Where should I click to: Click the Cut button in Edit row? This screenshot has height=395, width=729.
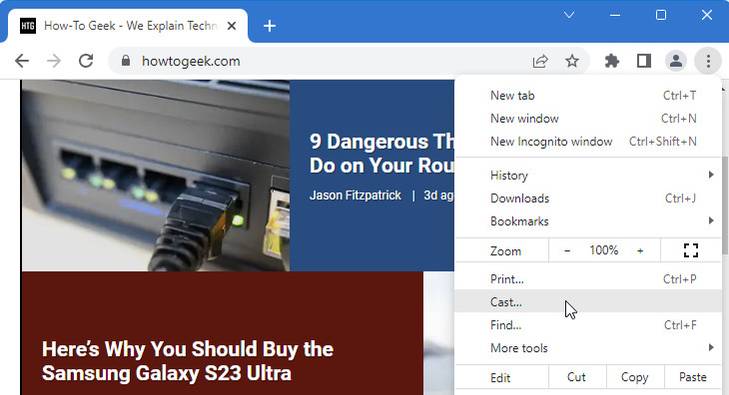(577, 377)
